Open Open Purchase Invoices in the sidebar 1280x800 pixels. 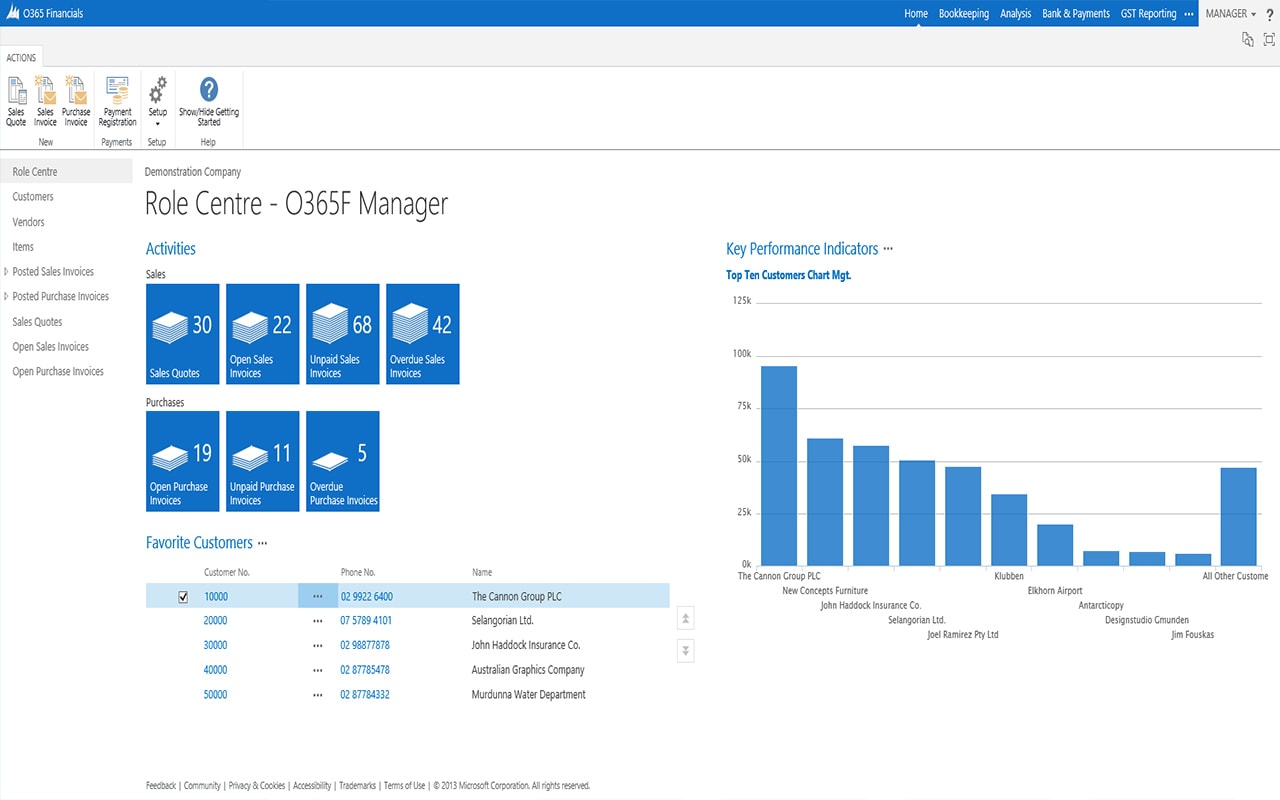(x=58, y=372)
